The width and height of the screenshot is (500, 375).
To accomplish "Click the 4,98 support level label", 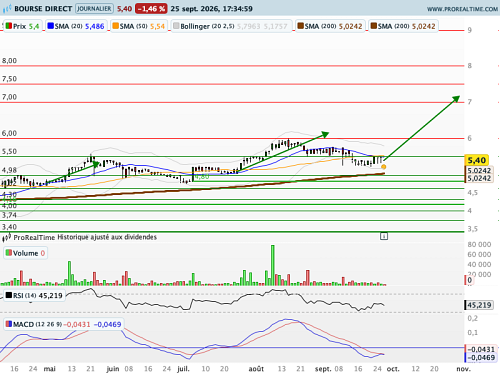I will pyautogui.click(x=9, y=170).
